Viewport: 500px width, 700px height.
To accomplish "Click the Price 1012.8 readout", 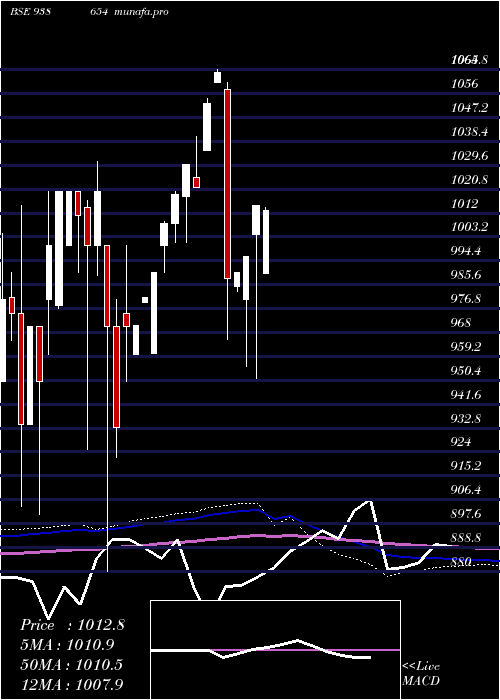I will point(72,625).
